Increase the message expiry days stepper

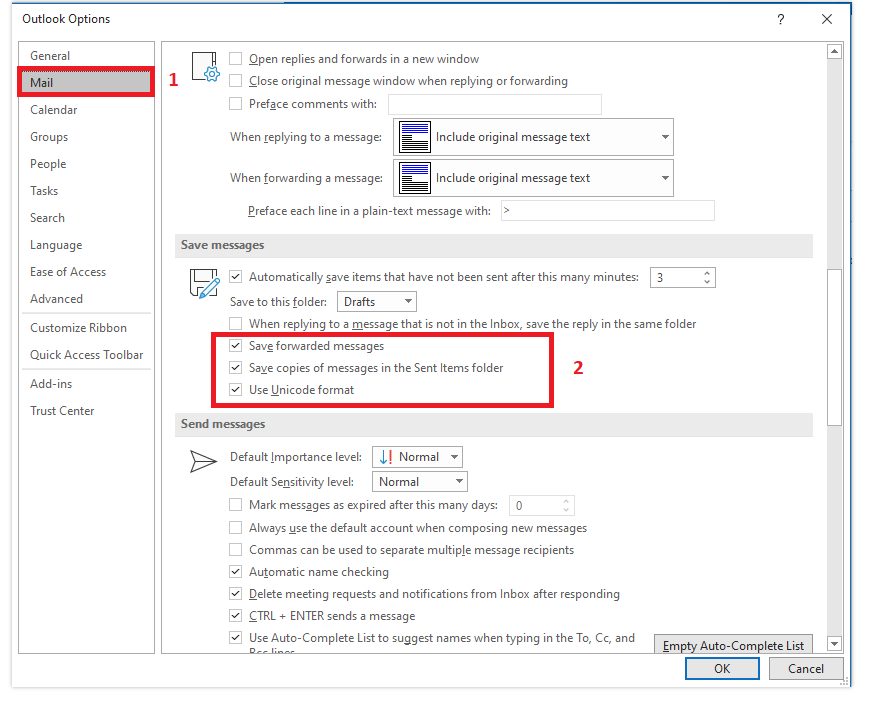click(565, 501)
